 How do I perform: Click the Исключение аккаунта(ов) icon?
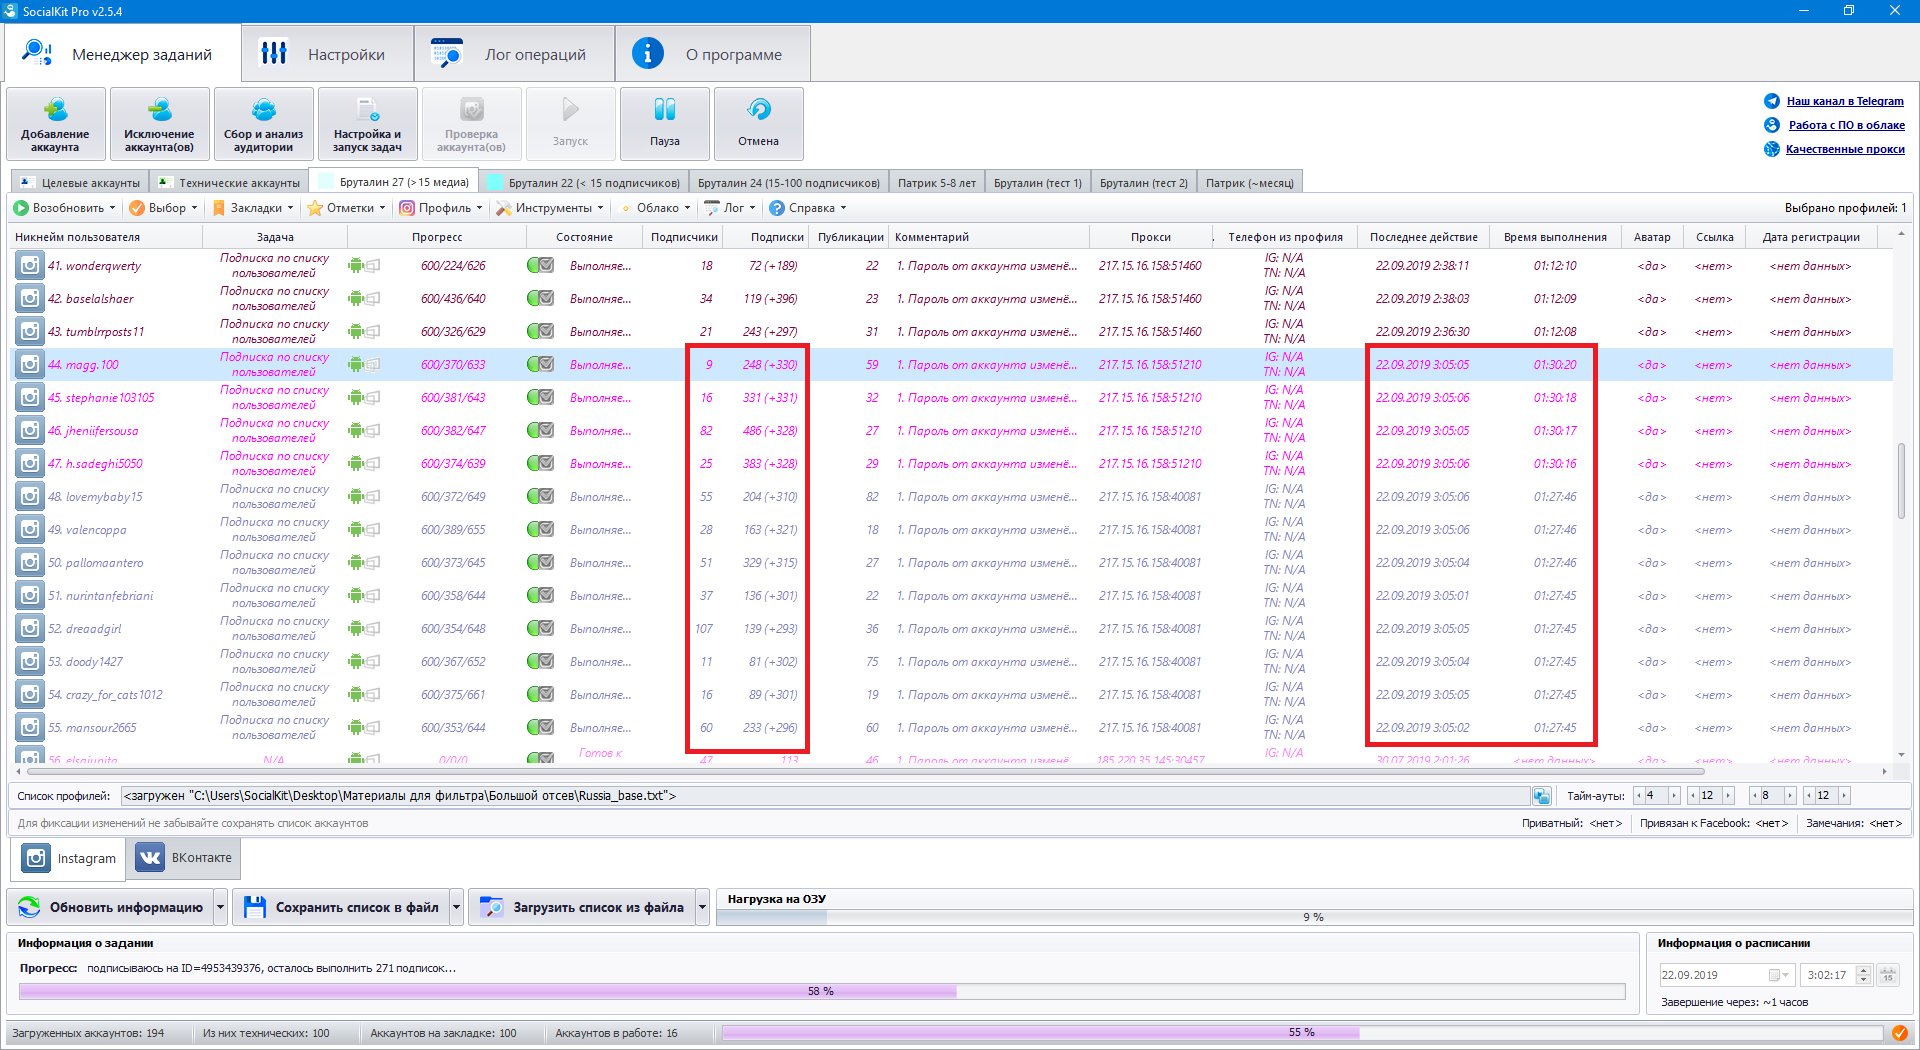tap(160, 110)
